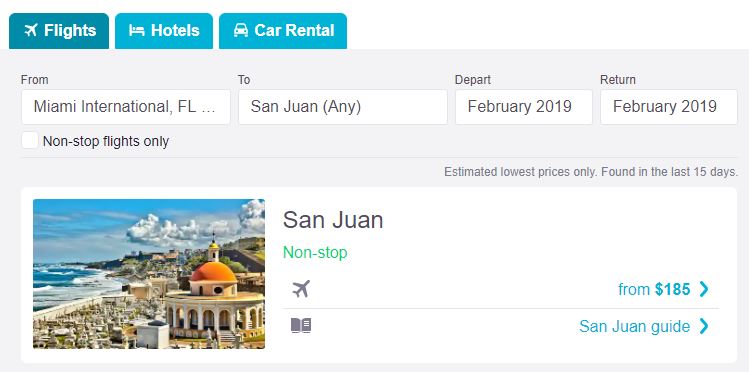Click the gray airplane icon in the San Juan card

(301, 289)
